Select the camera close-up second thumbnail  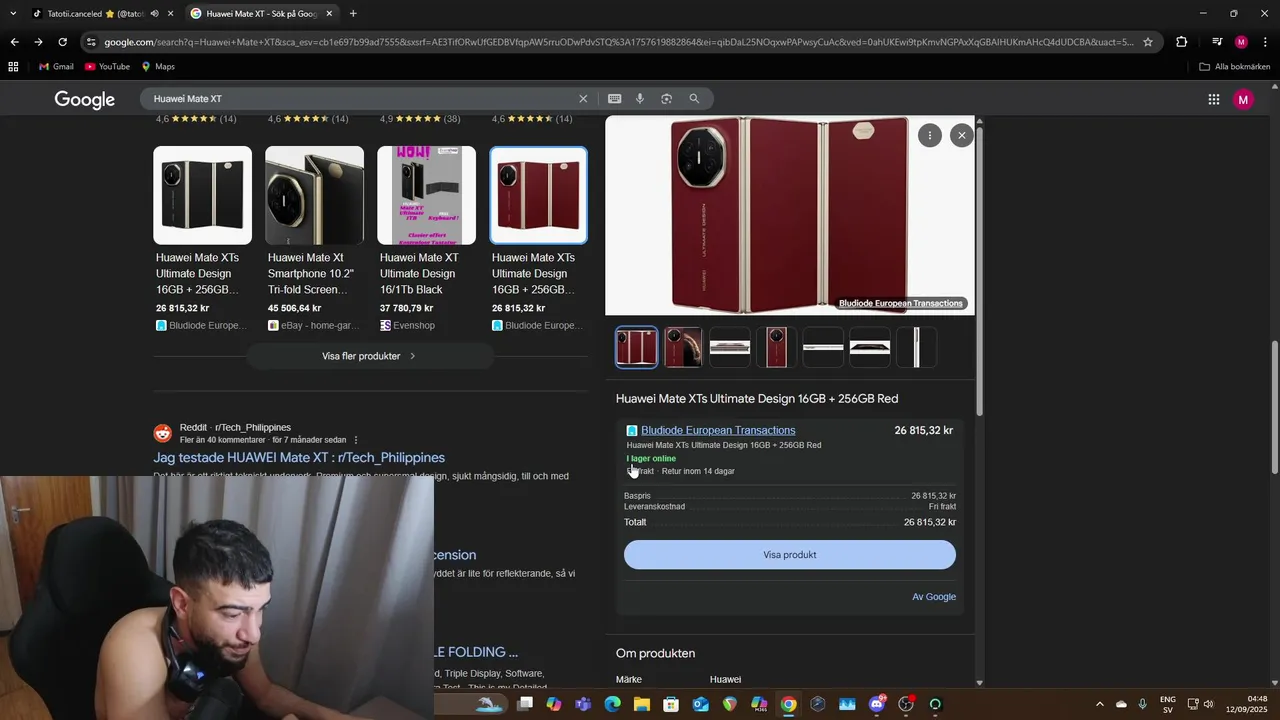(x=683, y=348)
